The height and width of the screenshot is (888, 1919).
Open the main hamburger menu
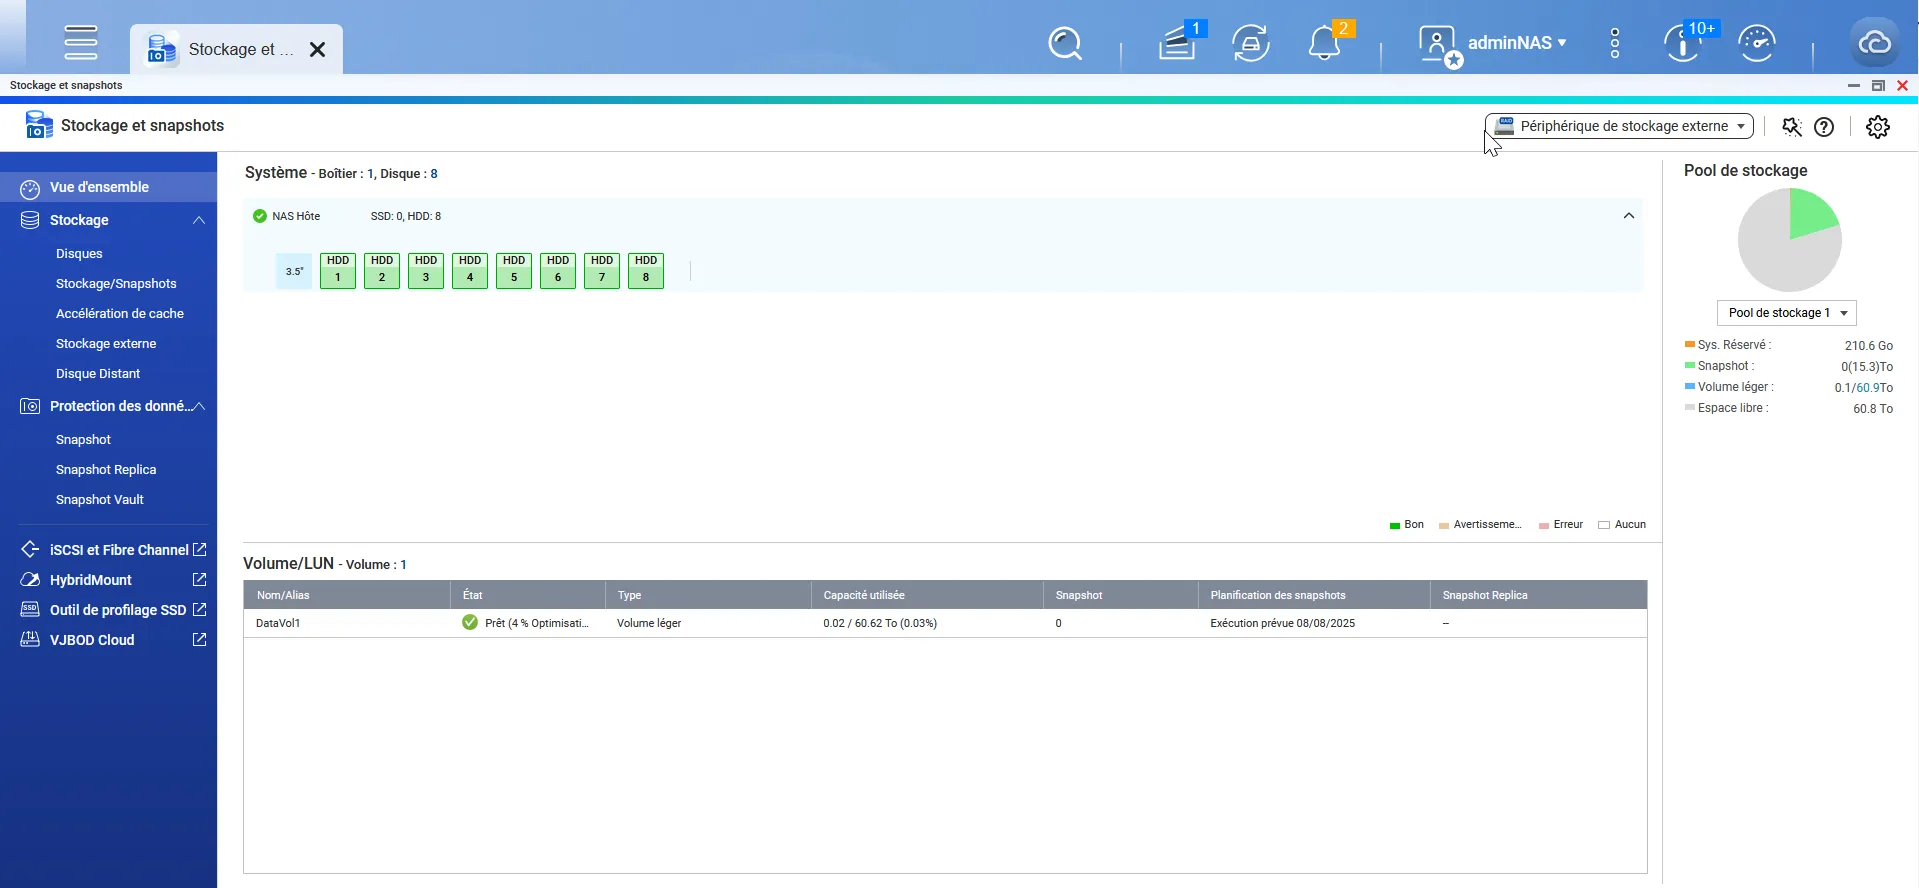(x=81, y=43)
